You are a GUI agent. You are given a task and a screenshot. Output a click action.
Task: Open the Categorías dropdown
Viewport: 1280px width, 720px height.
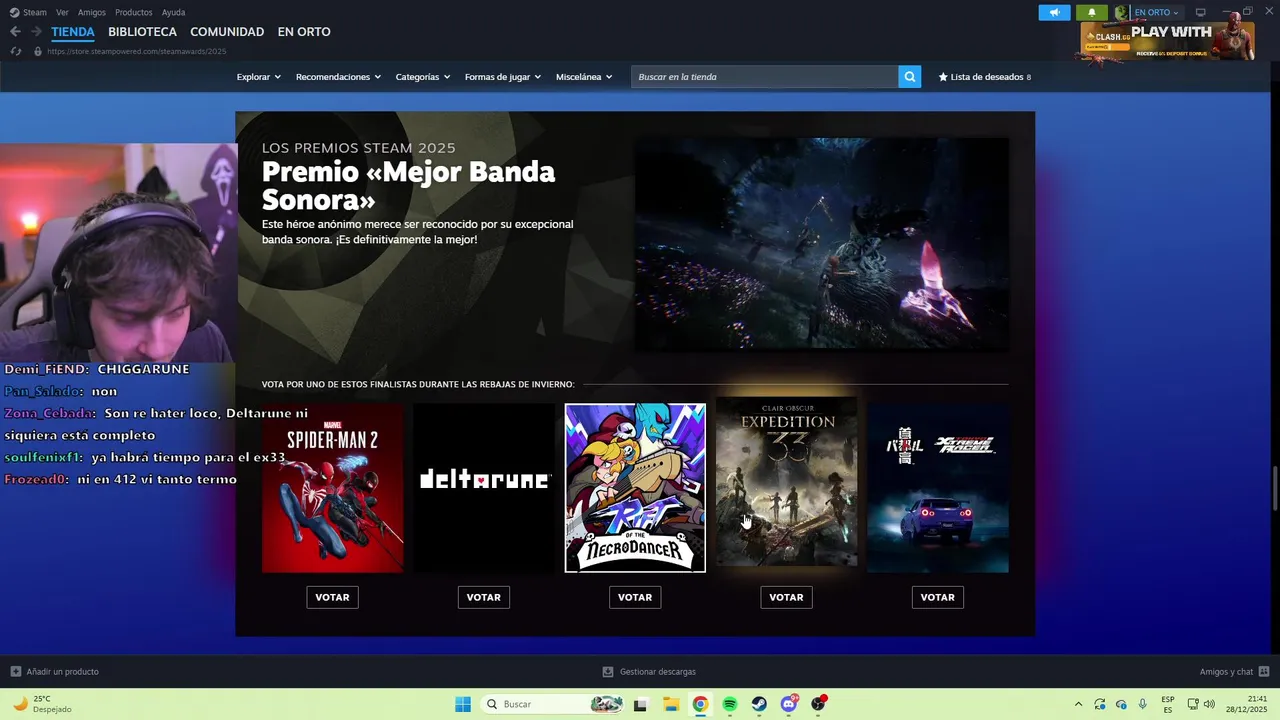(423, 77)
